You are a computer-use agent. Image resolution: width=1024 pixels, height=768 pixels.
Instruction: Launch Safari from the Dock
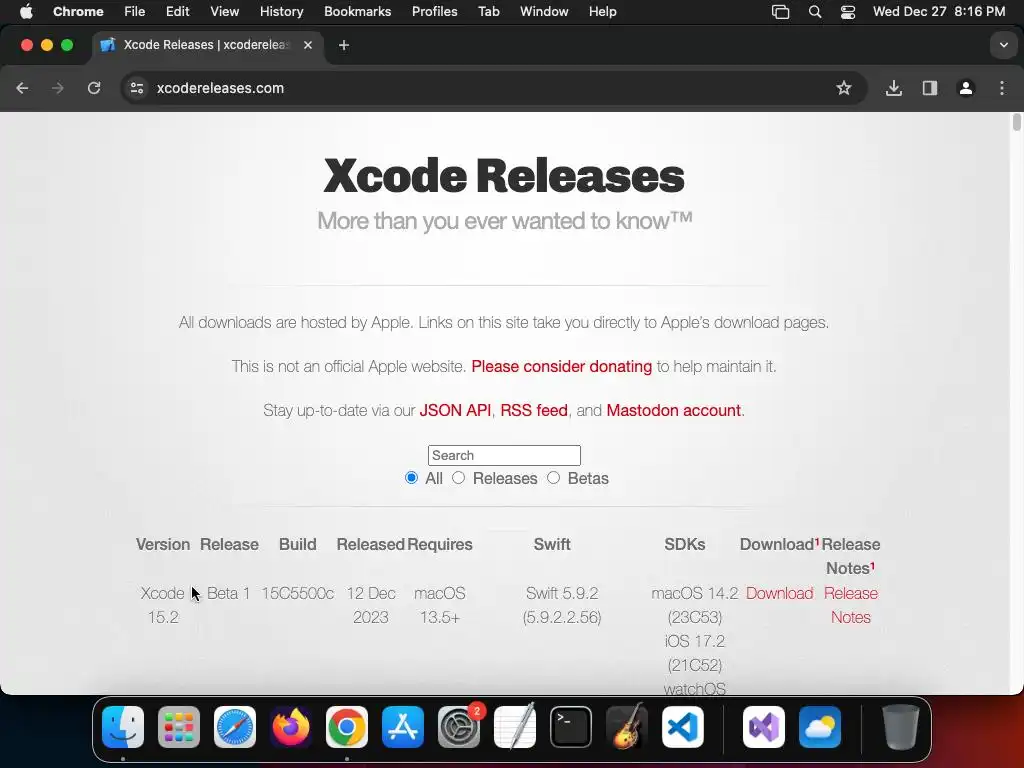(235, 727)
